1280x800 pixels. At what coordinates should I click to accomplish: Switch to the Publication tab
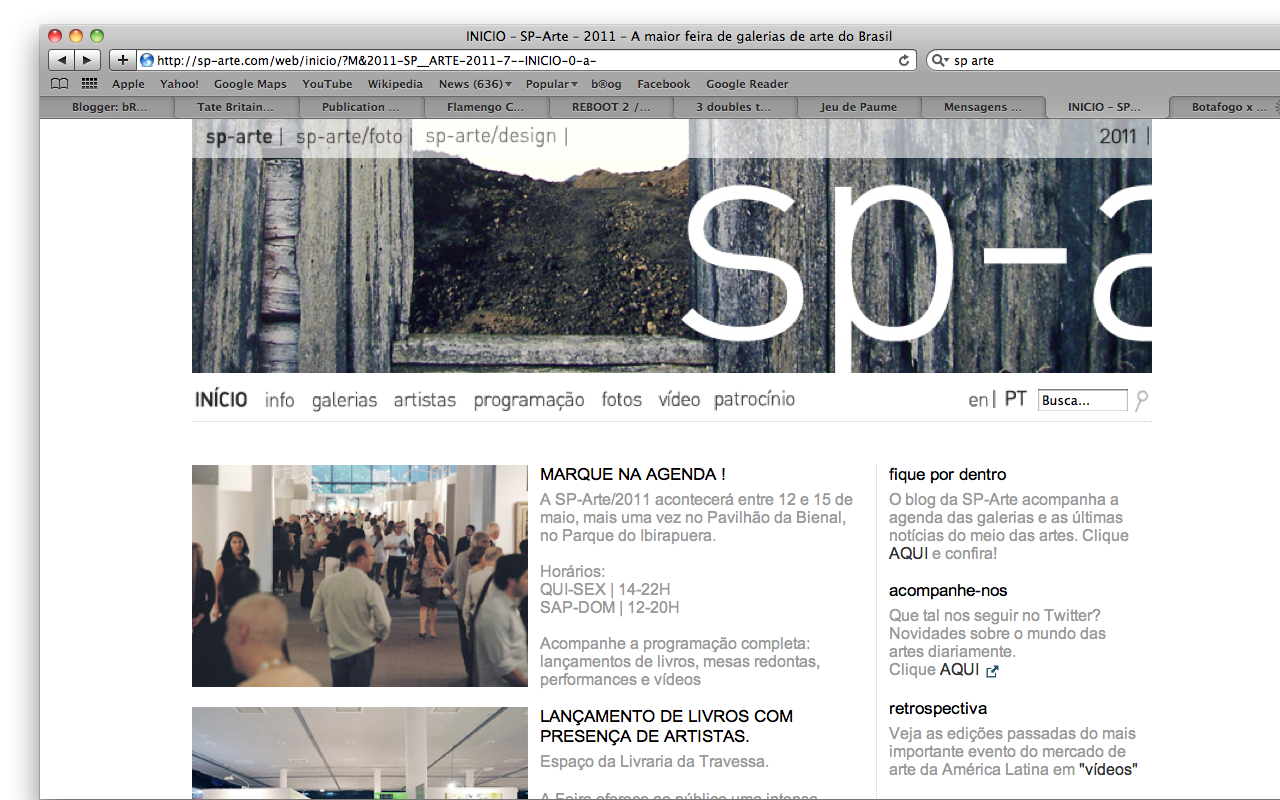point(360,107)
